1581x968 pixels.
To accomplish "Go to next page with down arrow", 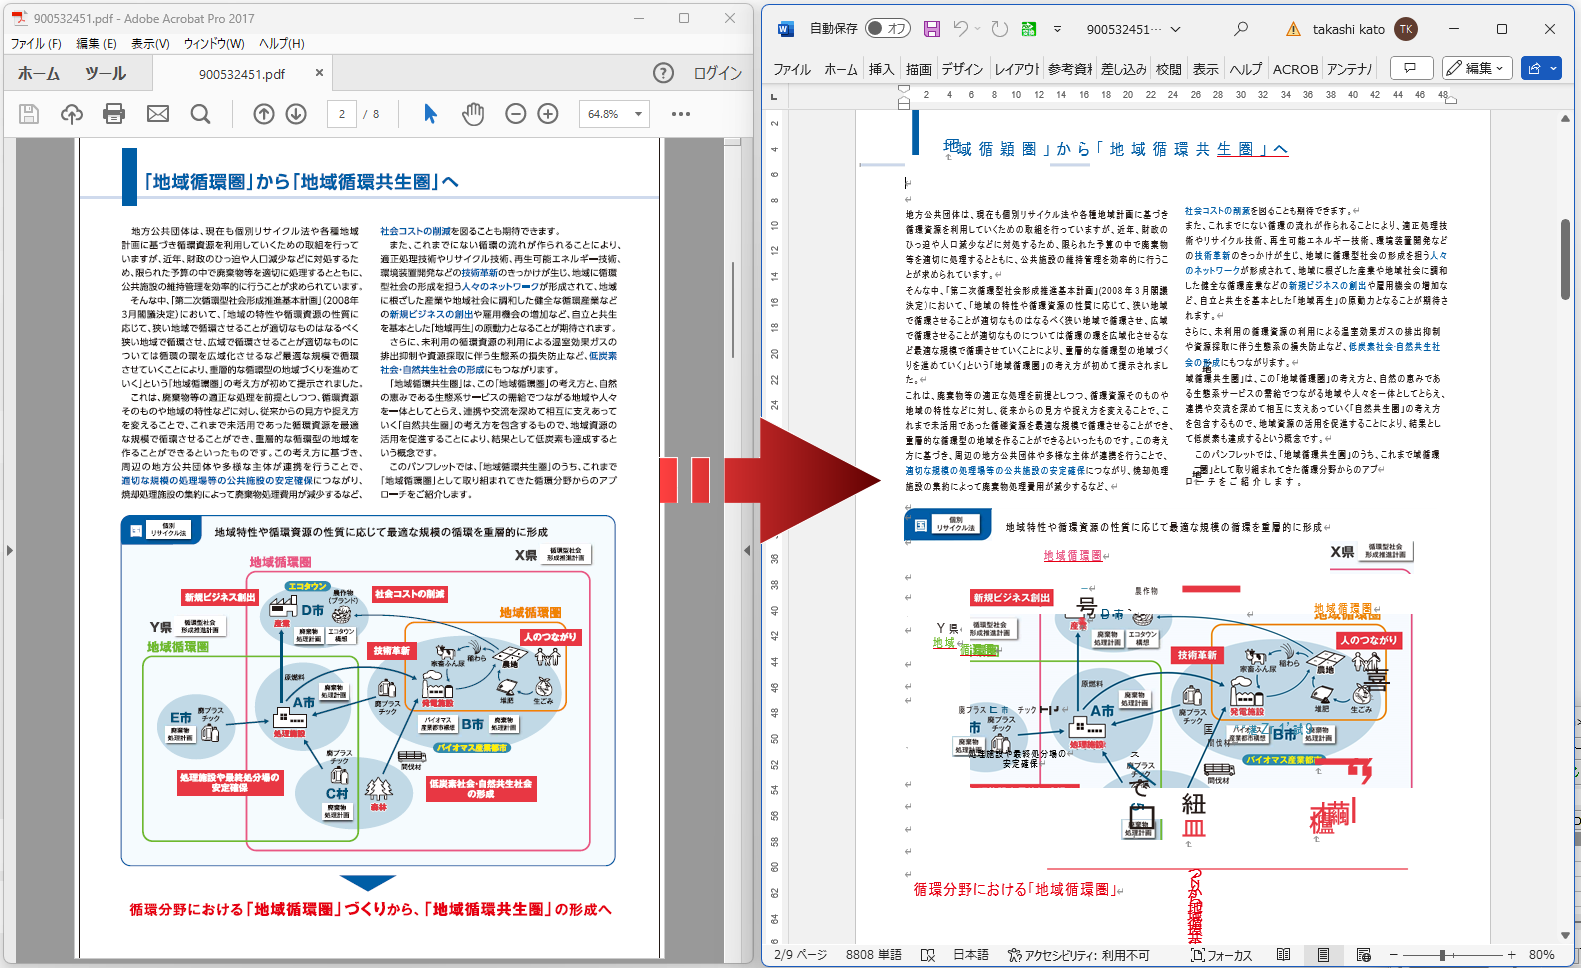I will (296, 114).
